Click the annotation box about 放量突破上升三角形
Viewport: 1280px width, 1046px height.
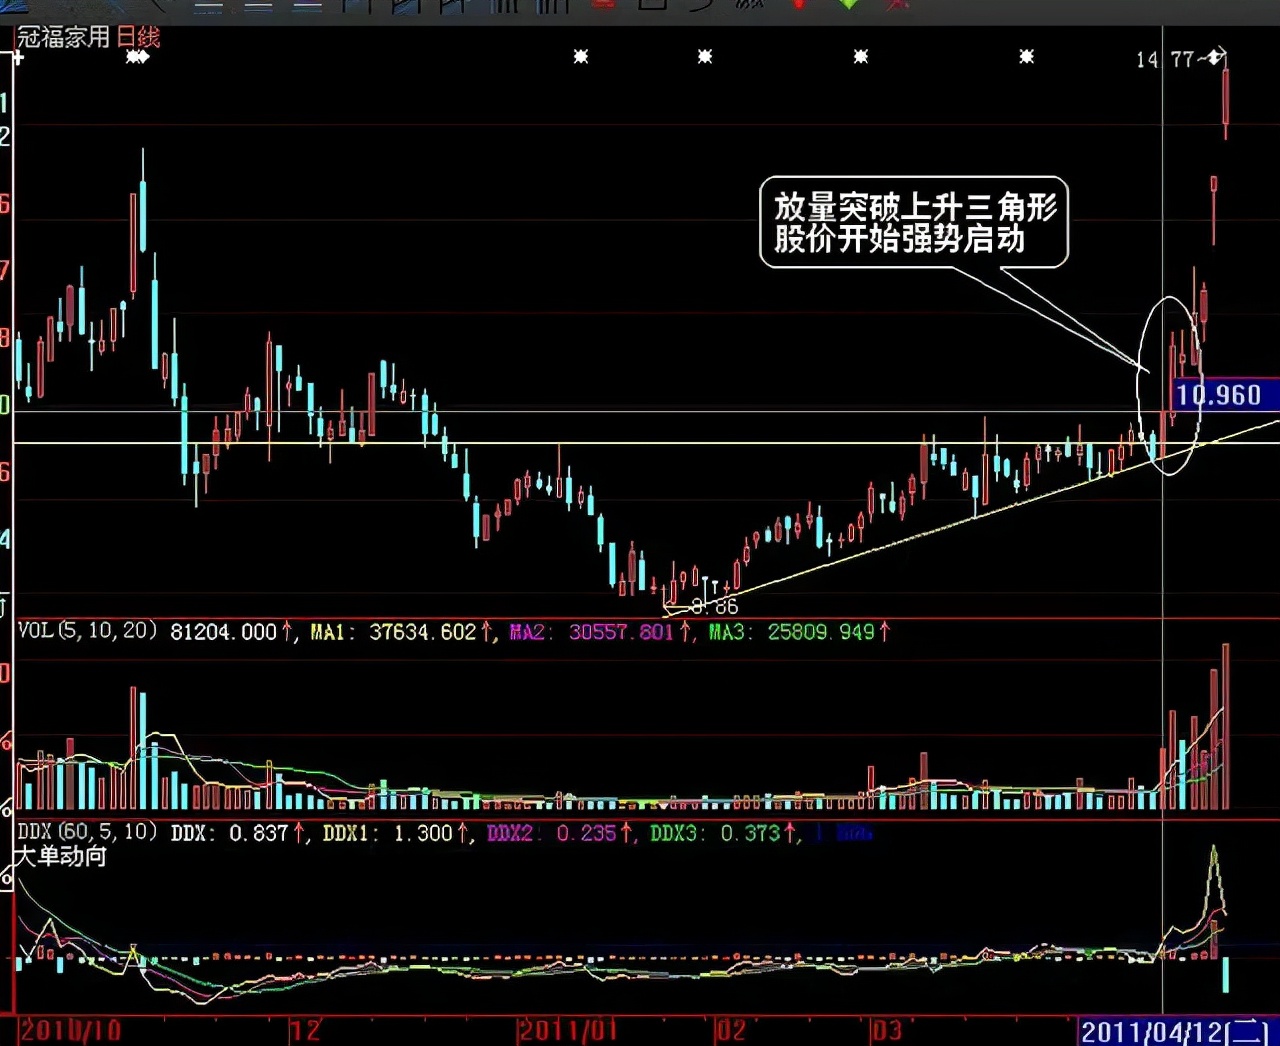point(917,222)
